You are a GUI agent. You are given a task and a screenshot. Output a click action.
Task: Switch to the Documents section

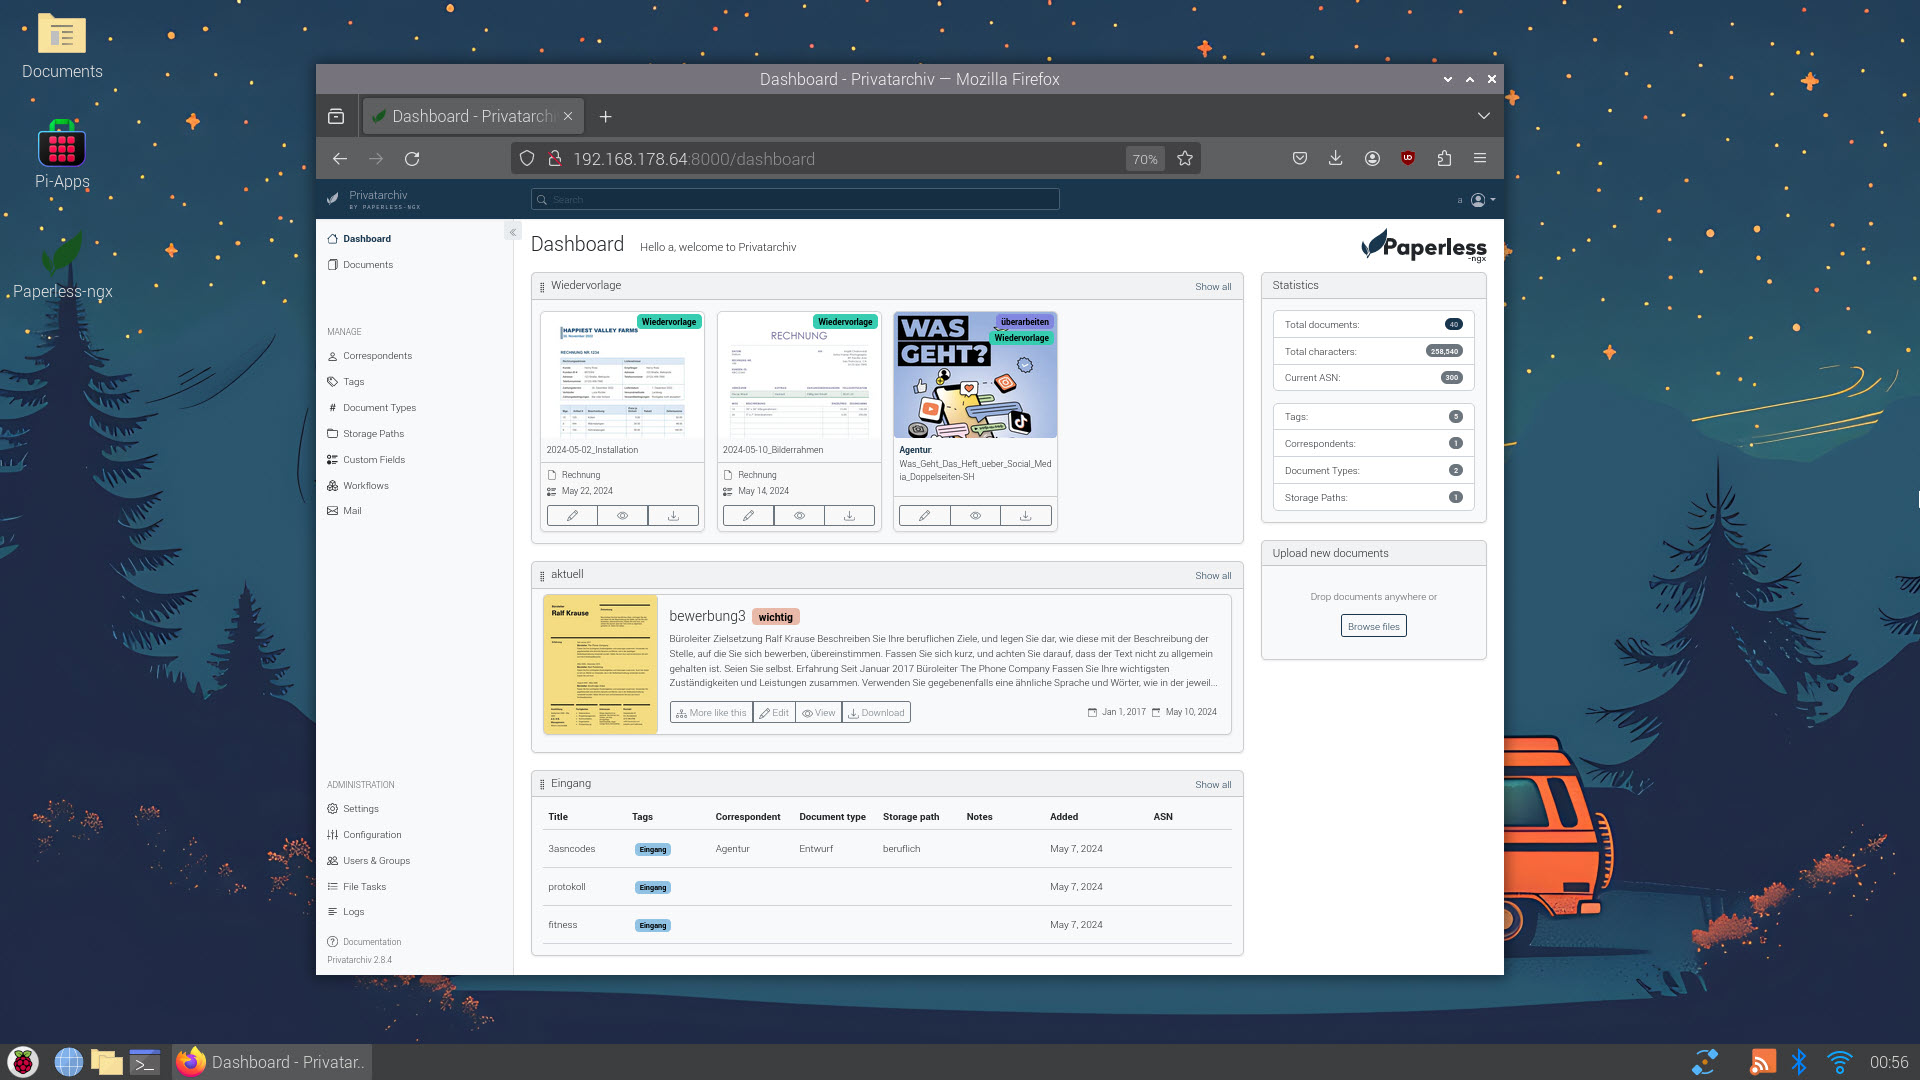point(367,264)
